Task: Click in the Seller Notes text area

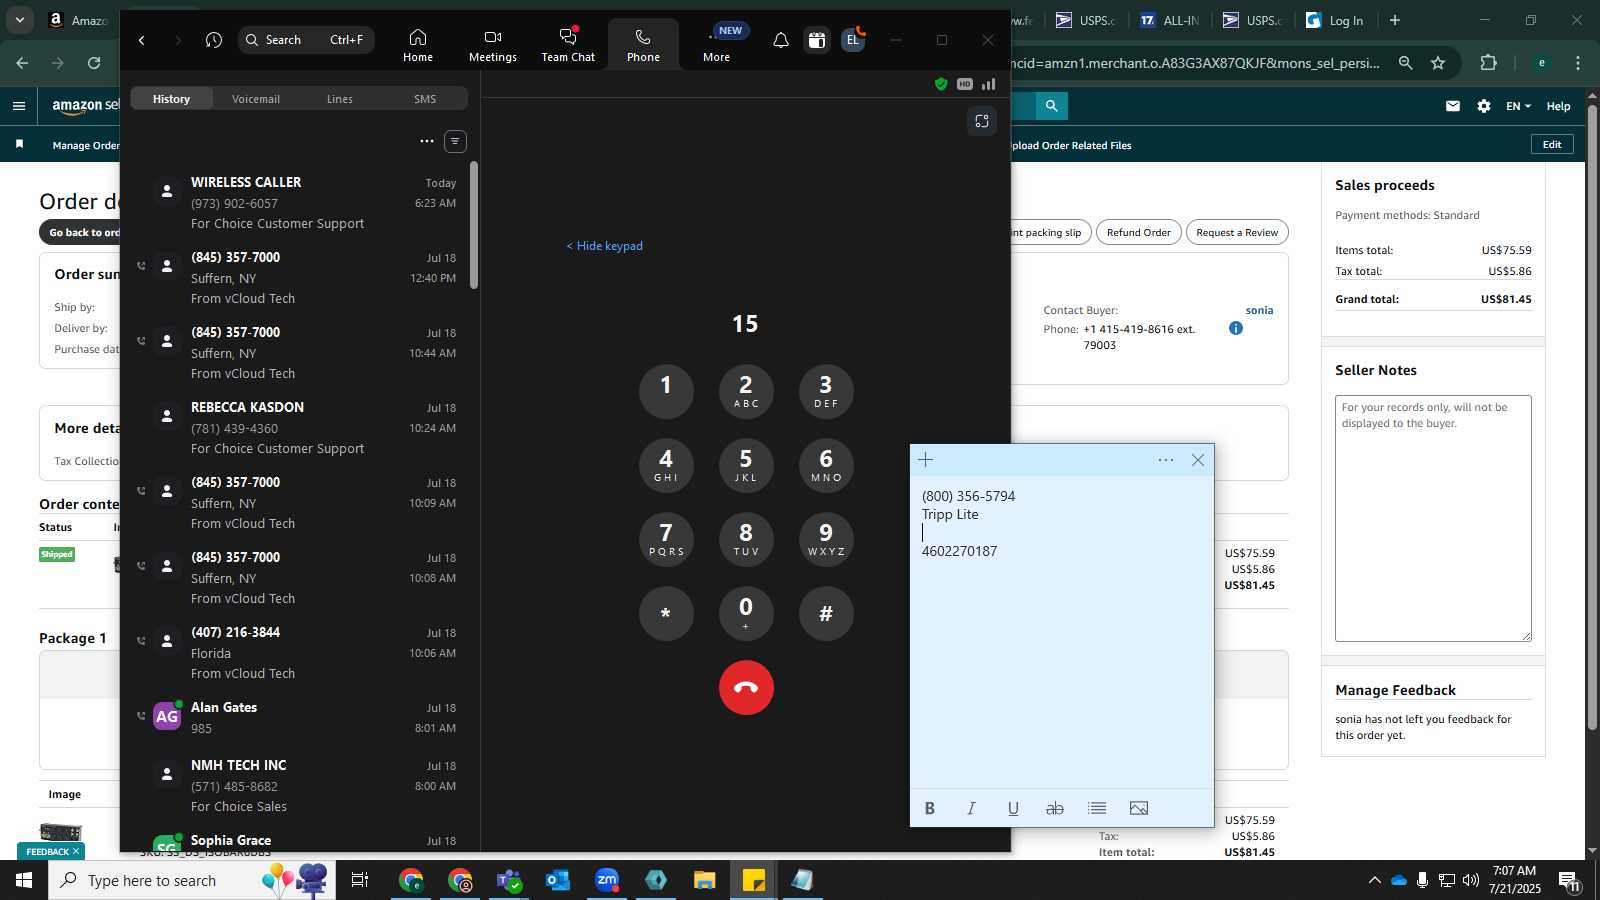Action: pyautogui.click(x=1433, y=518)
